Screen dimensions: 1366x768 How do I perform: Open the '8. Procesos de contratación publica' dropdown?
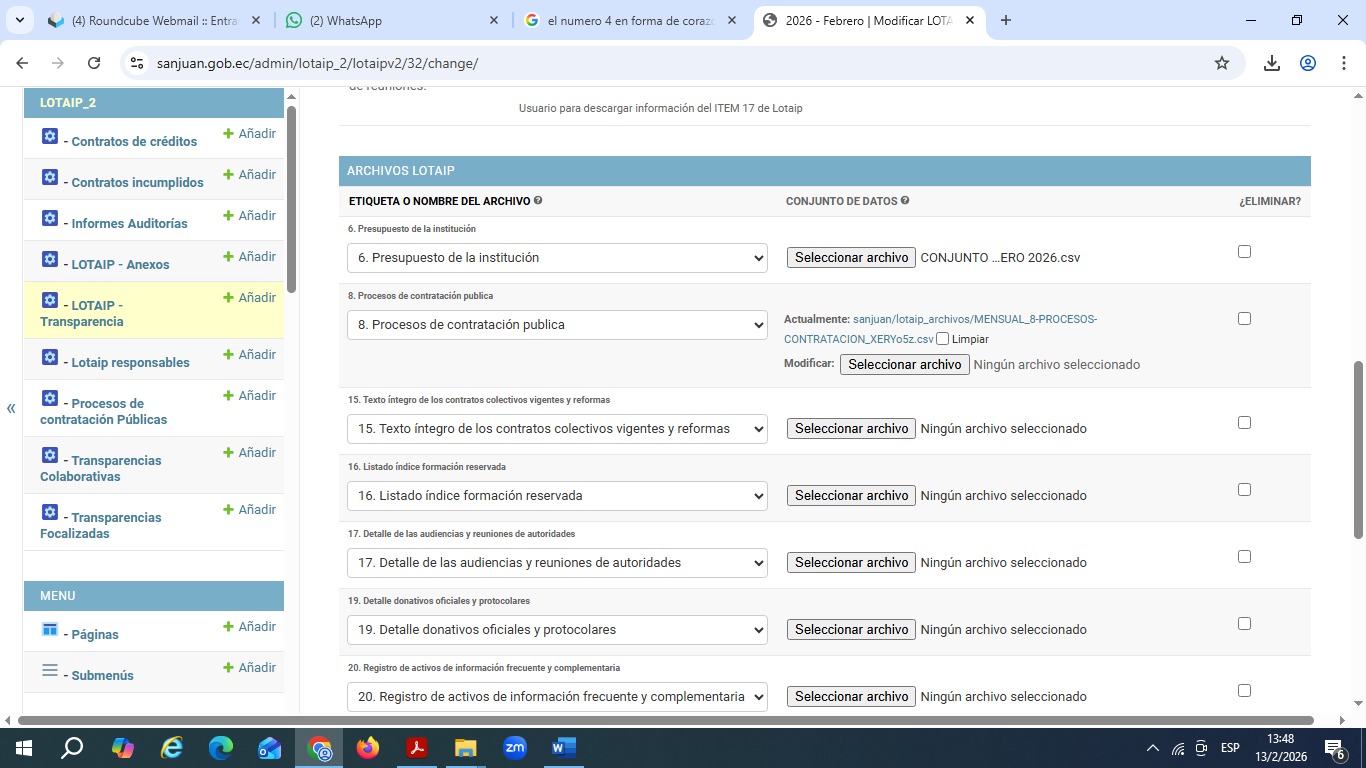coord(557,325)
